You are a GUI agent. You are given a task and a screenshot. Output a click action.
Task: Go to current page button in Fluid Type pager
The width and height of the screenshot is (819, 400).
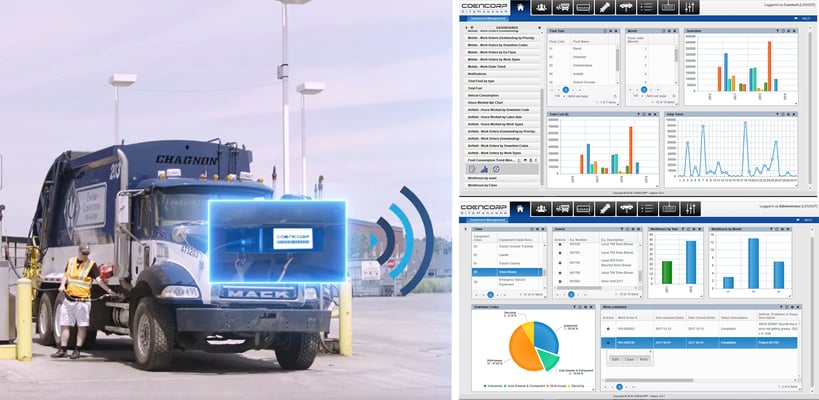click(x=566, y=90)
